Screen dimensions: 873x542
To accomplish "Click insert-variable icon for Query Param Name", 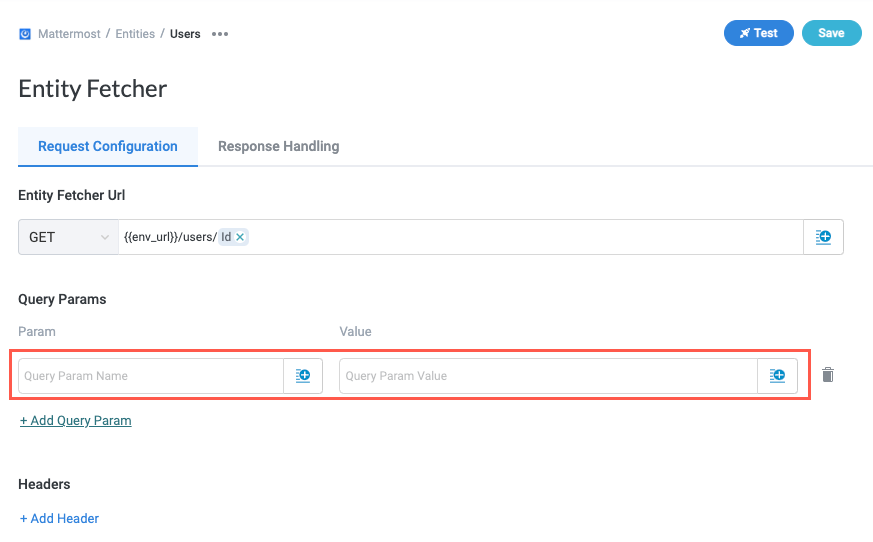I will point(303,376).
